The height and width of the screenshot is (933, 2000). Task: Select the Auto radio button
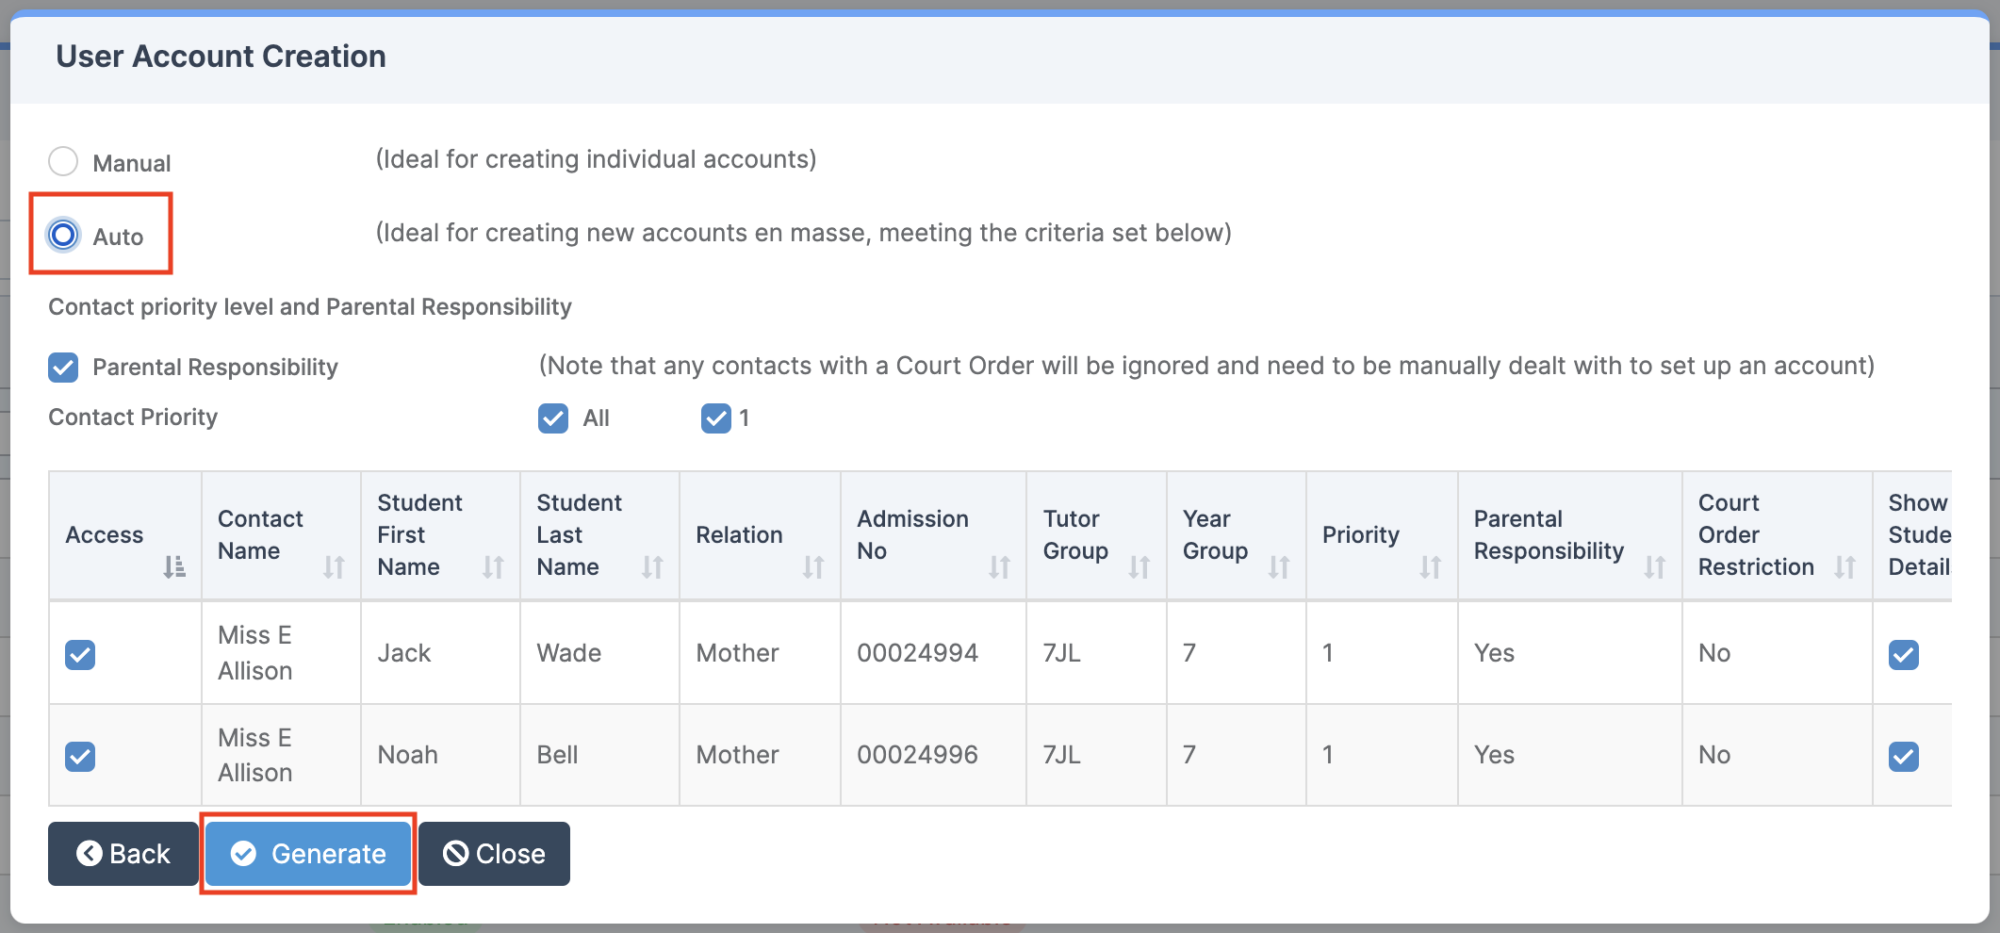point(63,235)
